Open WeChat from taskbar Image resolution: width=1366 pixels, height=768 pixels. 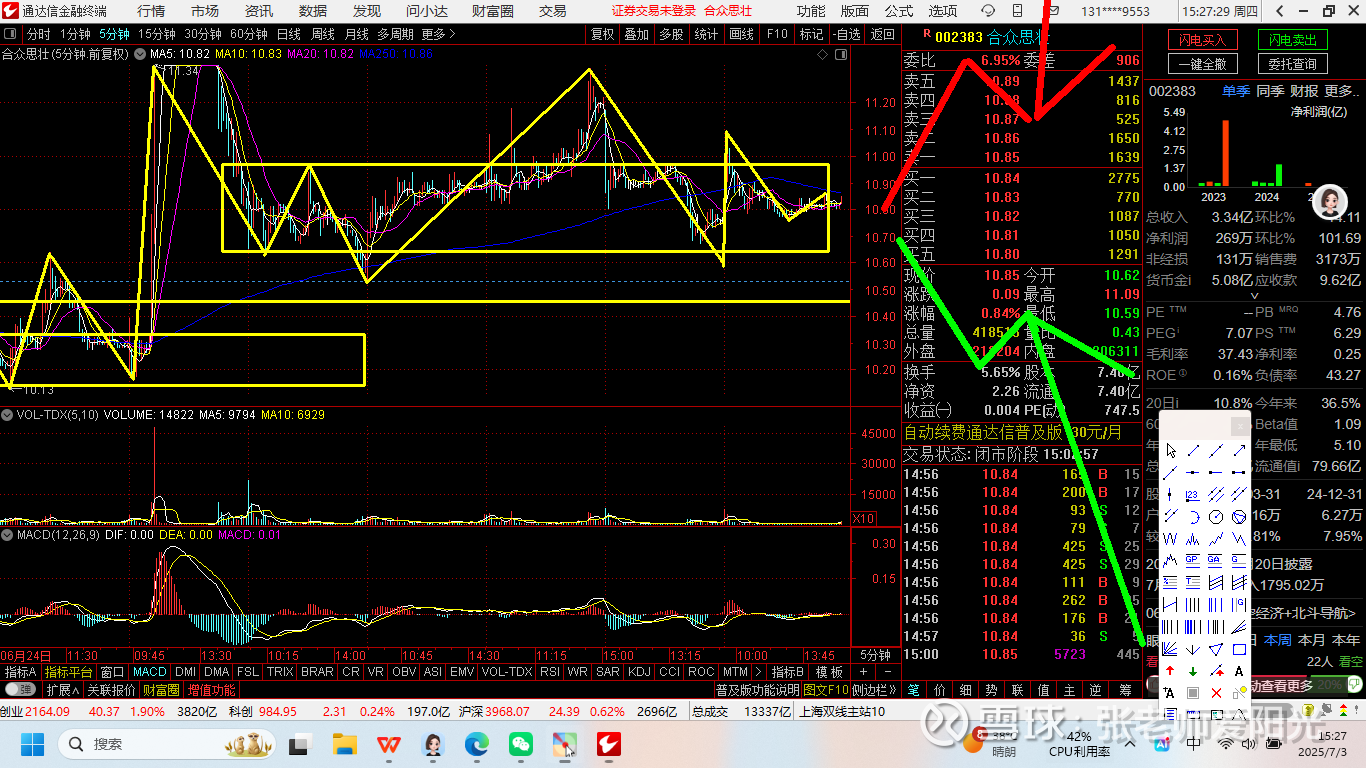point(521,744)
